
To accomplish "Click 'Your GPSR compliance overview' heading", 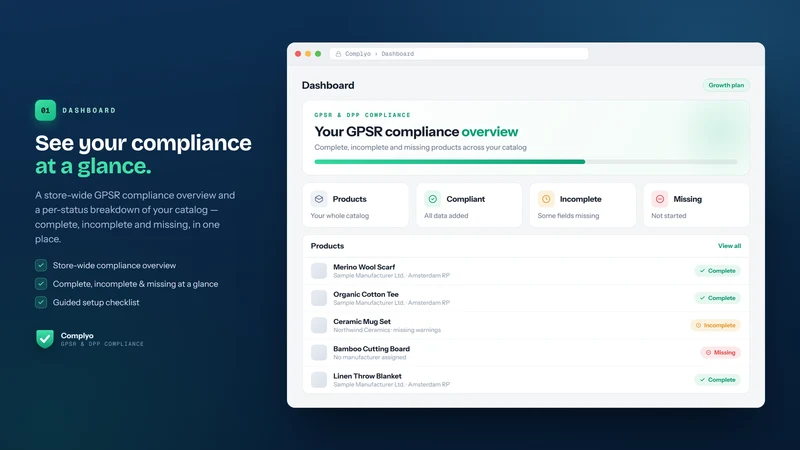I will click(x=416, y=132).
